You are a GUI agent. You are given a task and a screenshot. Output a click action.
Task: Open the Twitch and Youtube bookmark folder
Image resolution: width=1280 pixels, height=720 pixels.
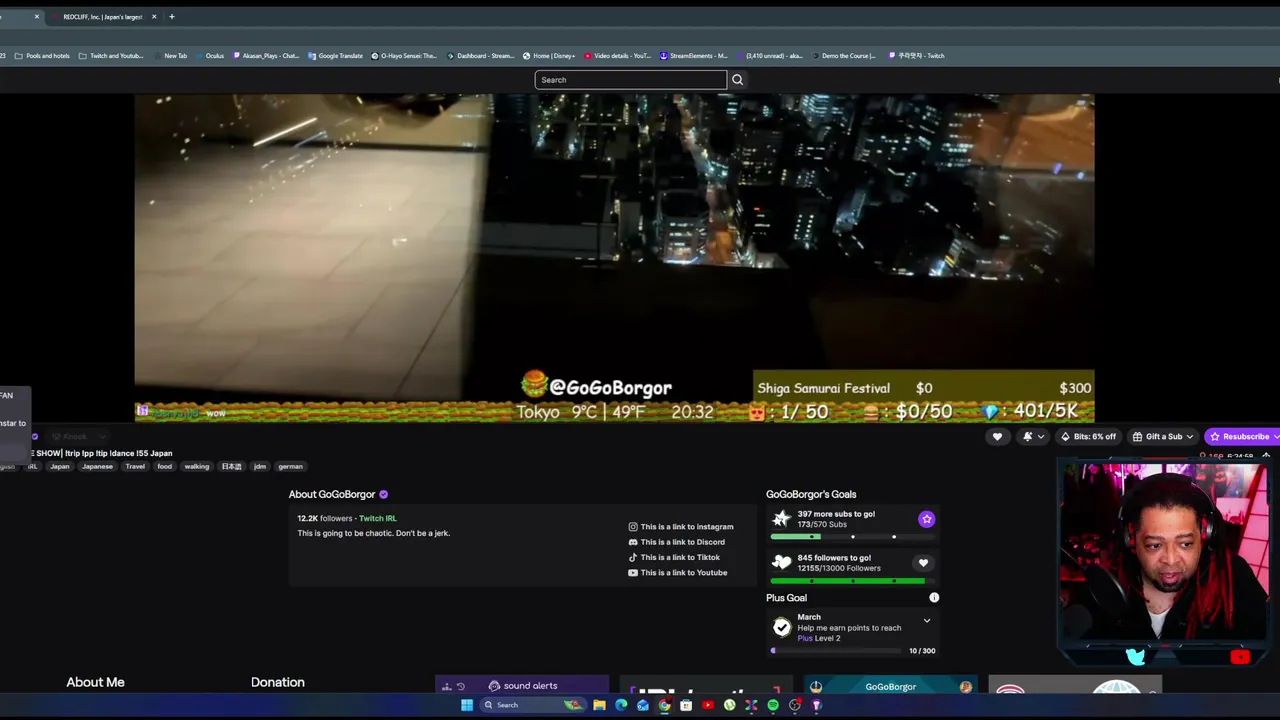[x=111, y=56]
